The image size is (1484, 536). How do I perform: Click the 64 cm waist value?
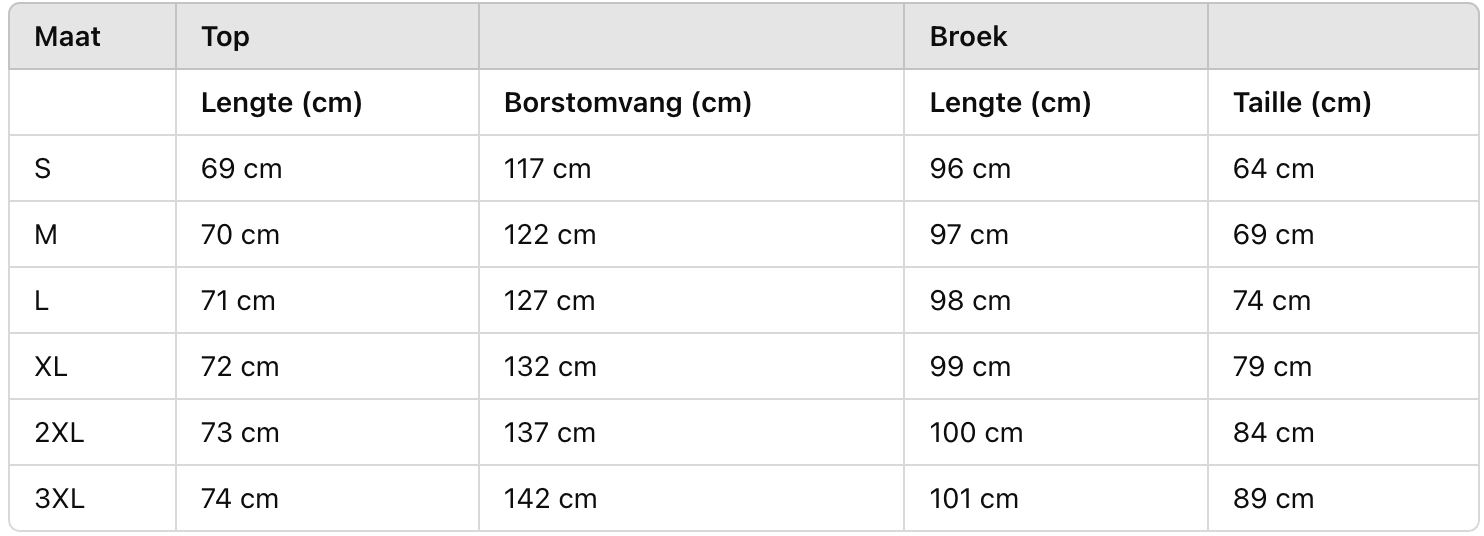pyautogui.click(x=1273, y=169)
